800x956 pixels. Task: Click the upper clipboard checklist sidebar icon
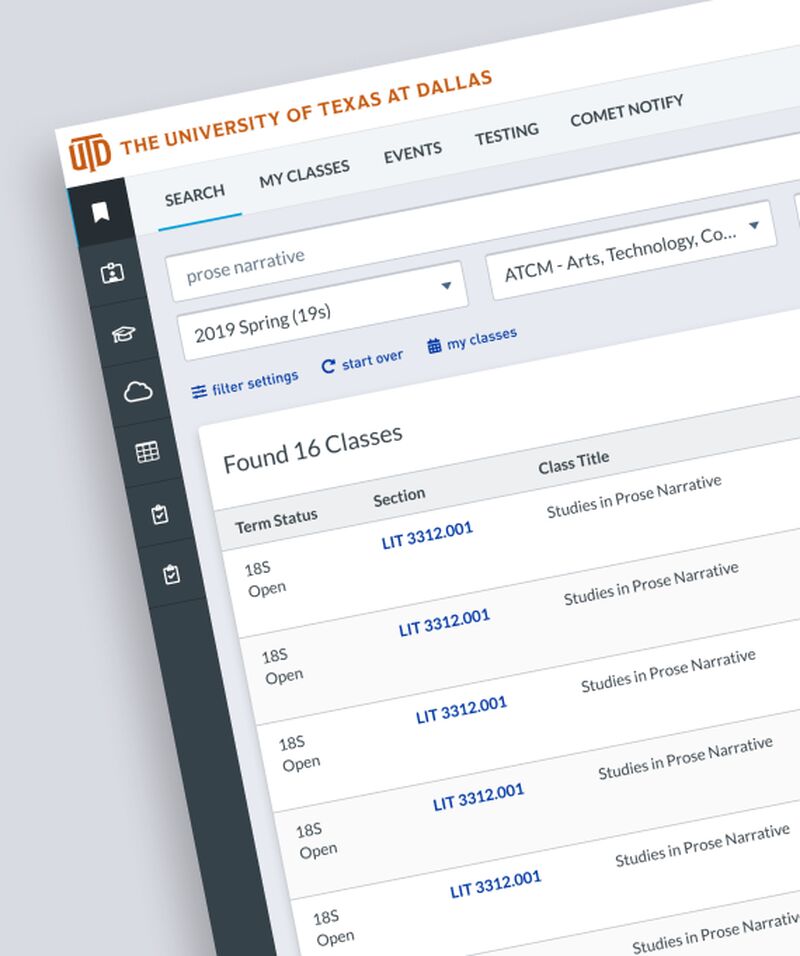[160, 514]
